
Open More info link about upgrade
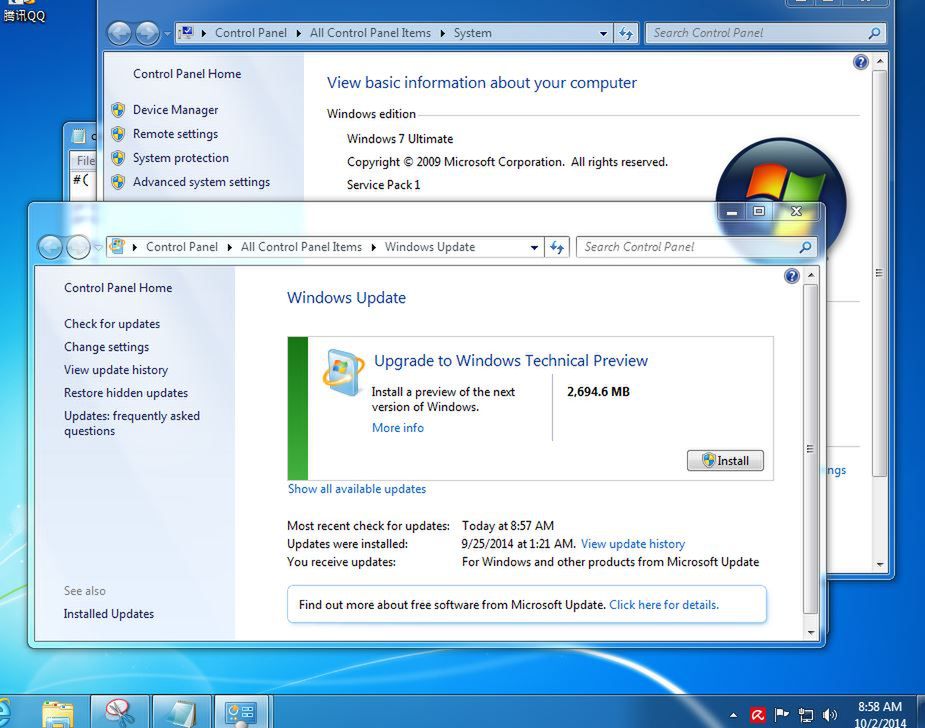click(398, 428)
